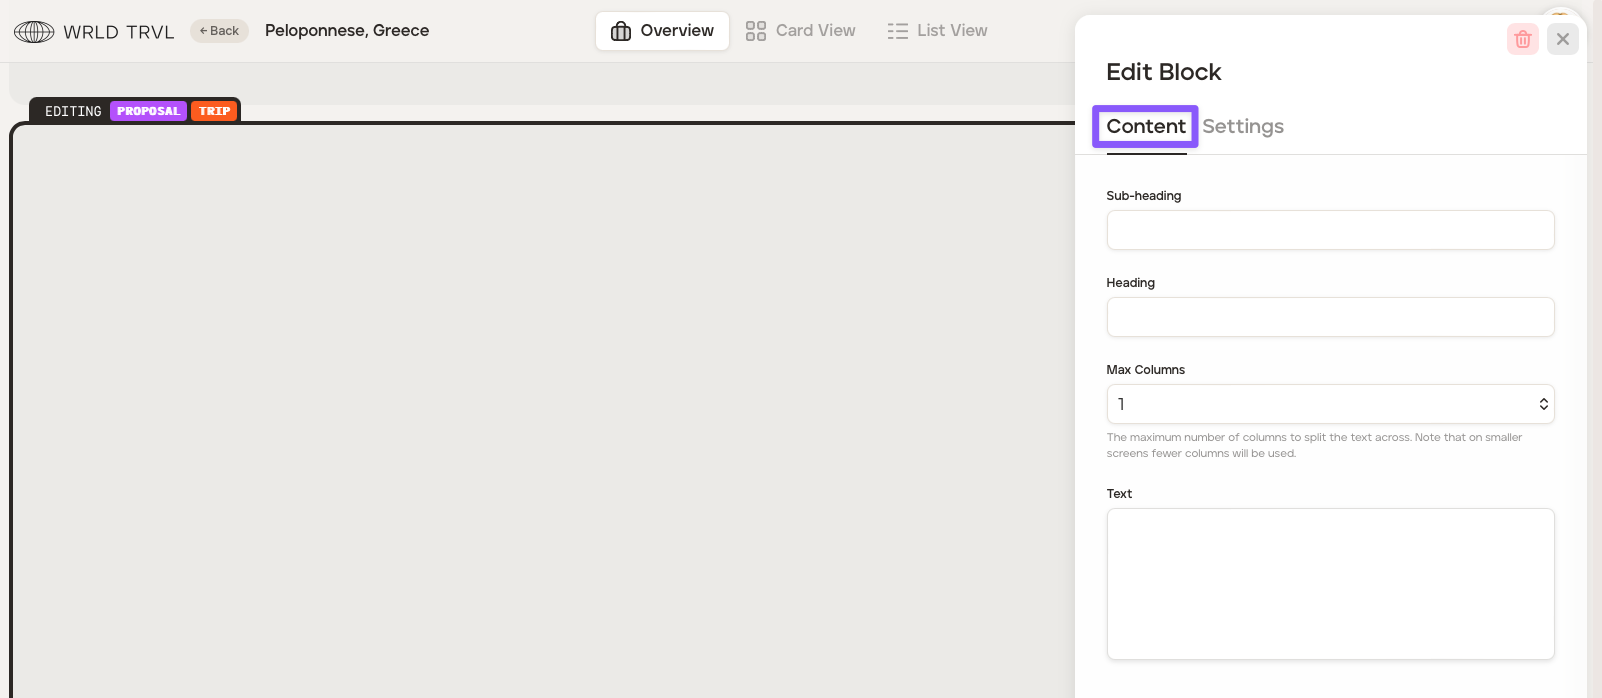Focus the Sub-heading input field

click(x=1329, y=230)
